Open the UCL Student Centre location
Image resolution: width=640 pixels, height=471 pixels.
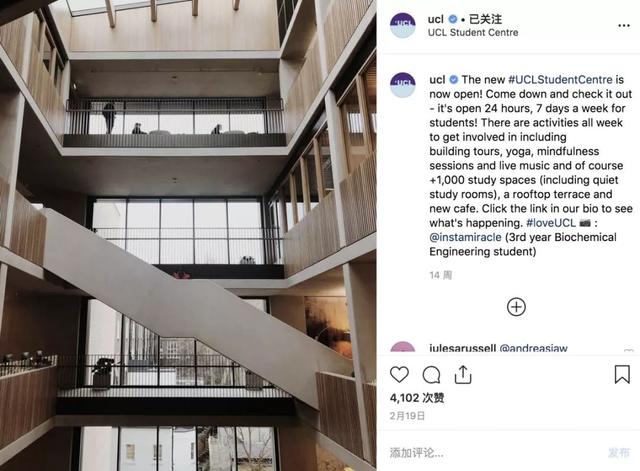tap(473, 33)
